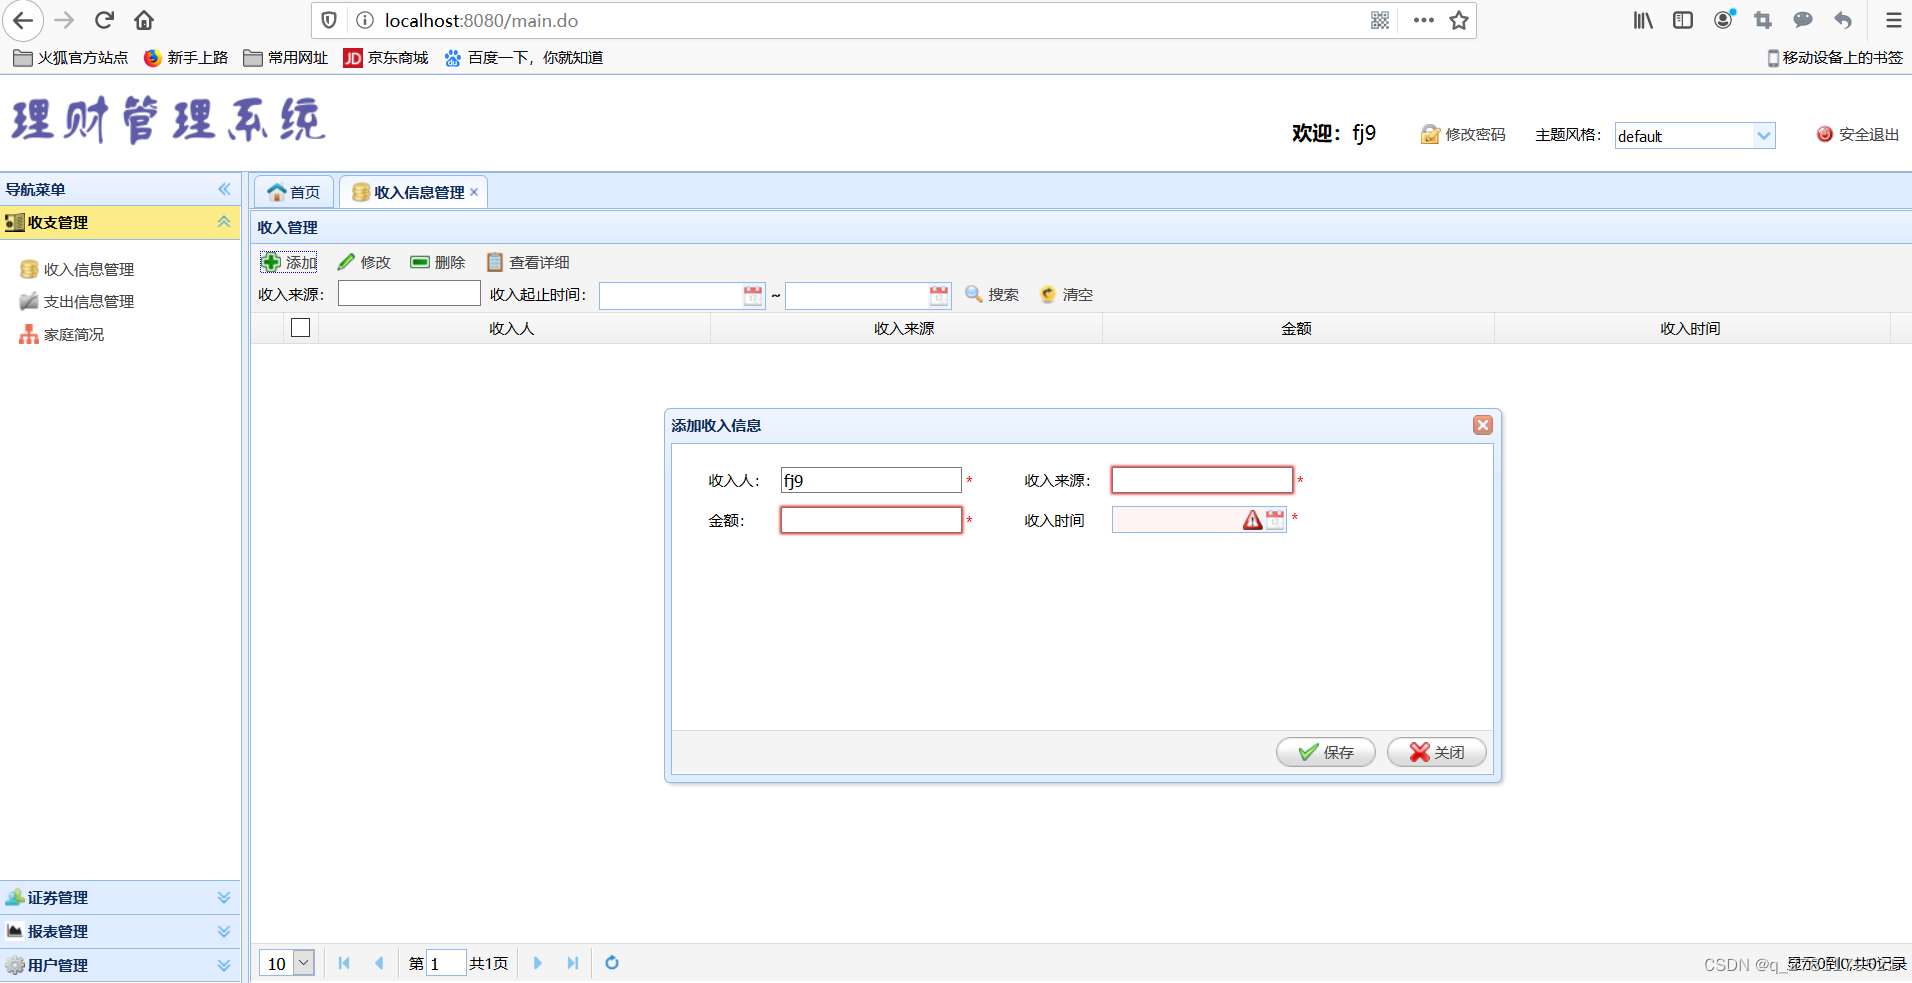Click the dialog's 金额 input field
This screenshot has height=983, width=1912.
(x=871, y=520)
